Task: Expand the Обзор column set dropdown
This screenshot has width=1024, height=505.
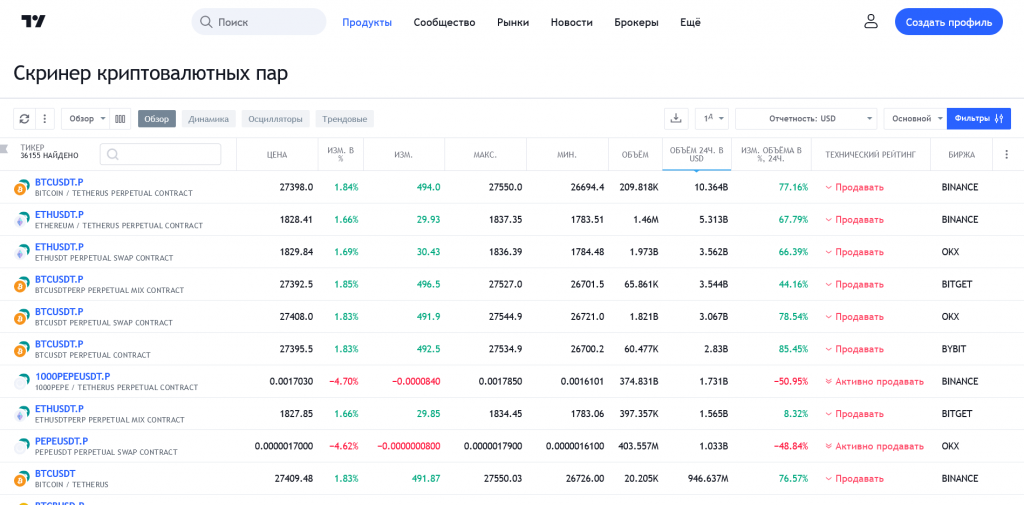Action: tap(86, 119)
